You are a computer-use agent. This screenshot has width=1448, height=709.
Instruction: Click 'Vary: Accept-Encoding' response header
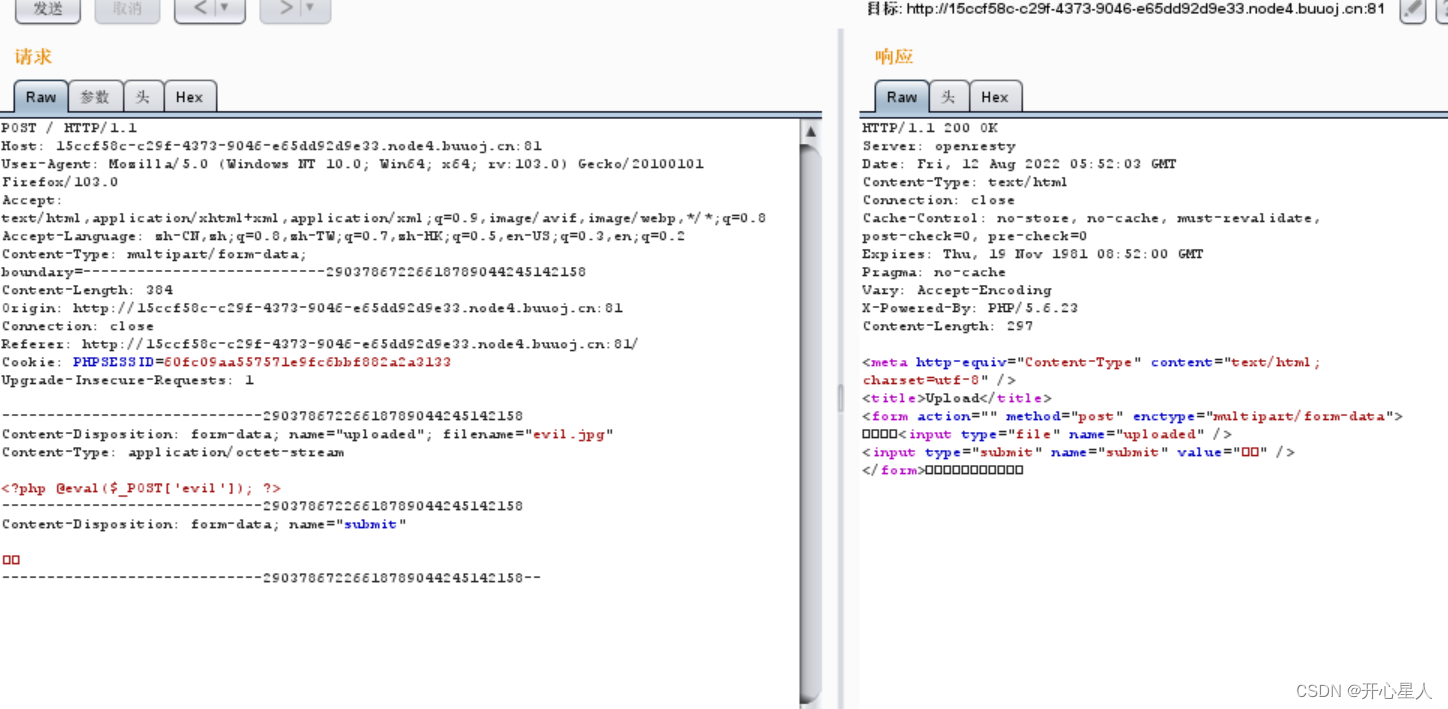tap(957, 290)
